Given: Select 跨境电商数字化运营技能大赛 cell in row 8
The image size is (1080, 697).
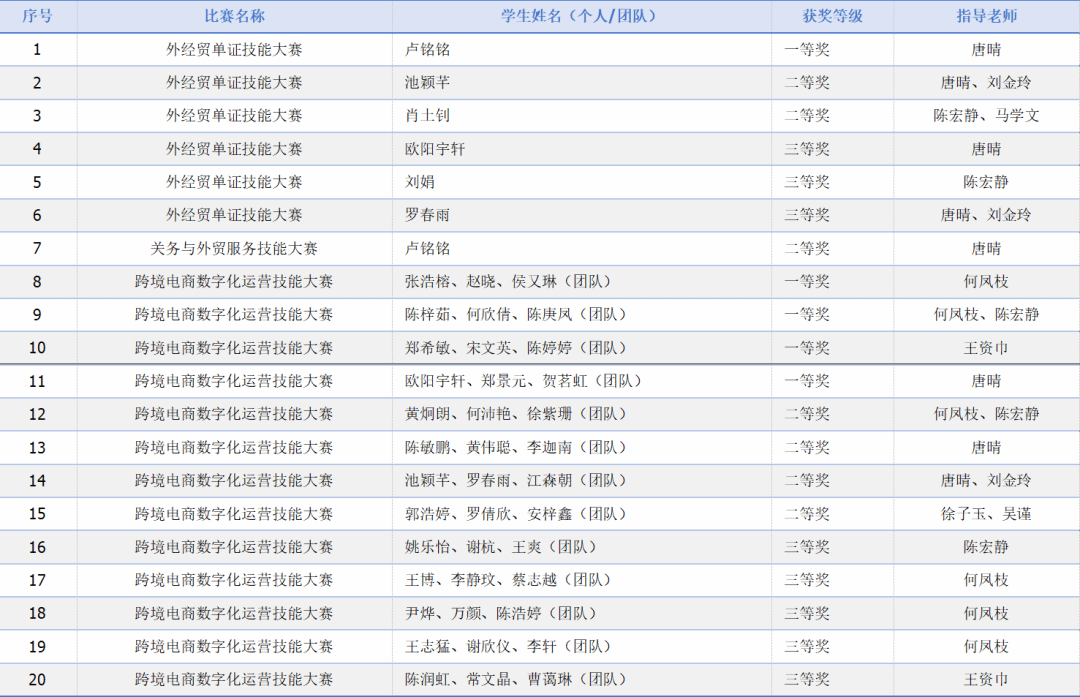Looking at the screenshot, I should coord(234,281).
